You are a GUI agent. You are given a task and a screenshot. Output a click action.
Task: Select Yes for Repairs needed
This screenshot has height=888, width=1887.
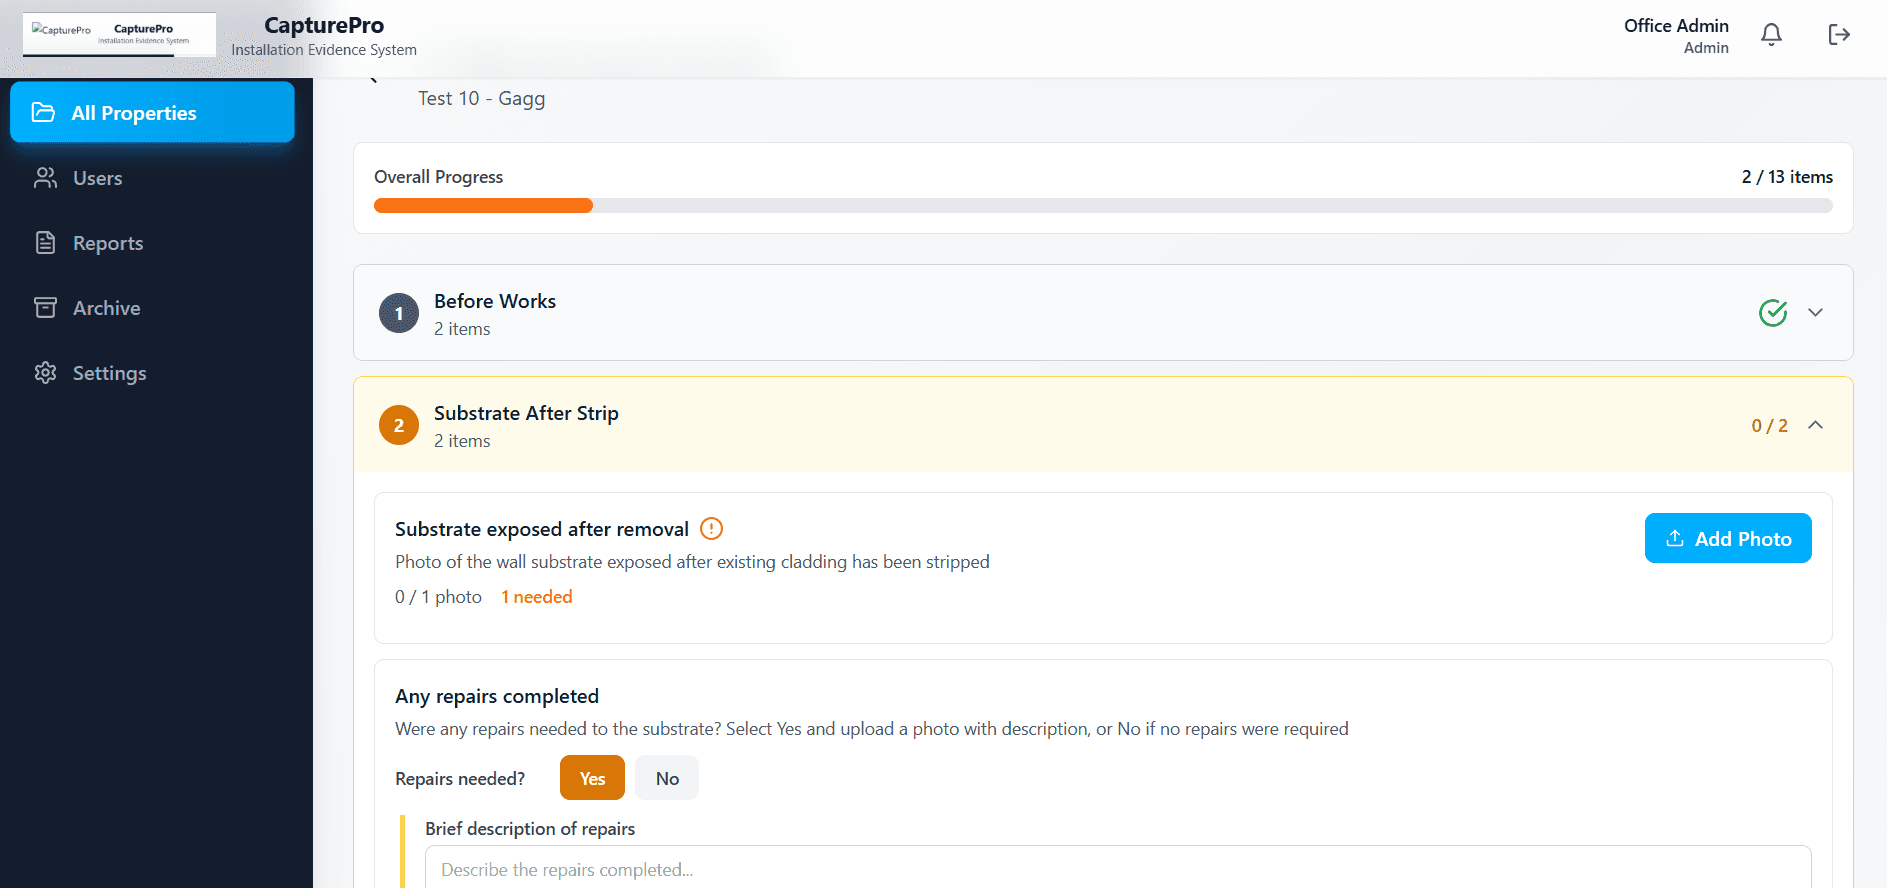(x=592, y=778)
